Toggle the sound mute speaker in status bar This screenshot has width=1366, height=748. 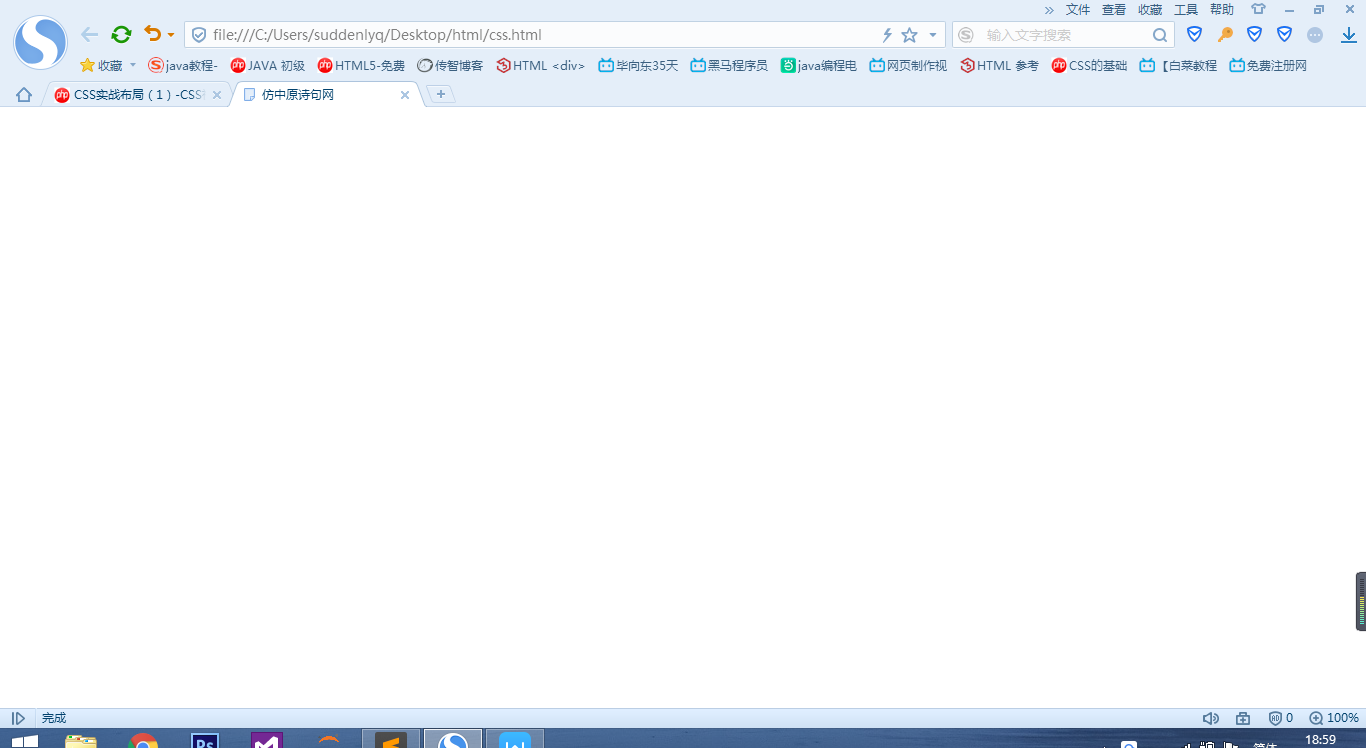1210,718
